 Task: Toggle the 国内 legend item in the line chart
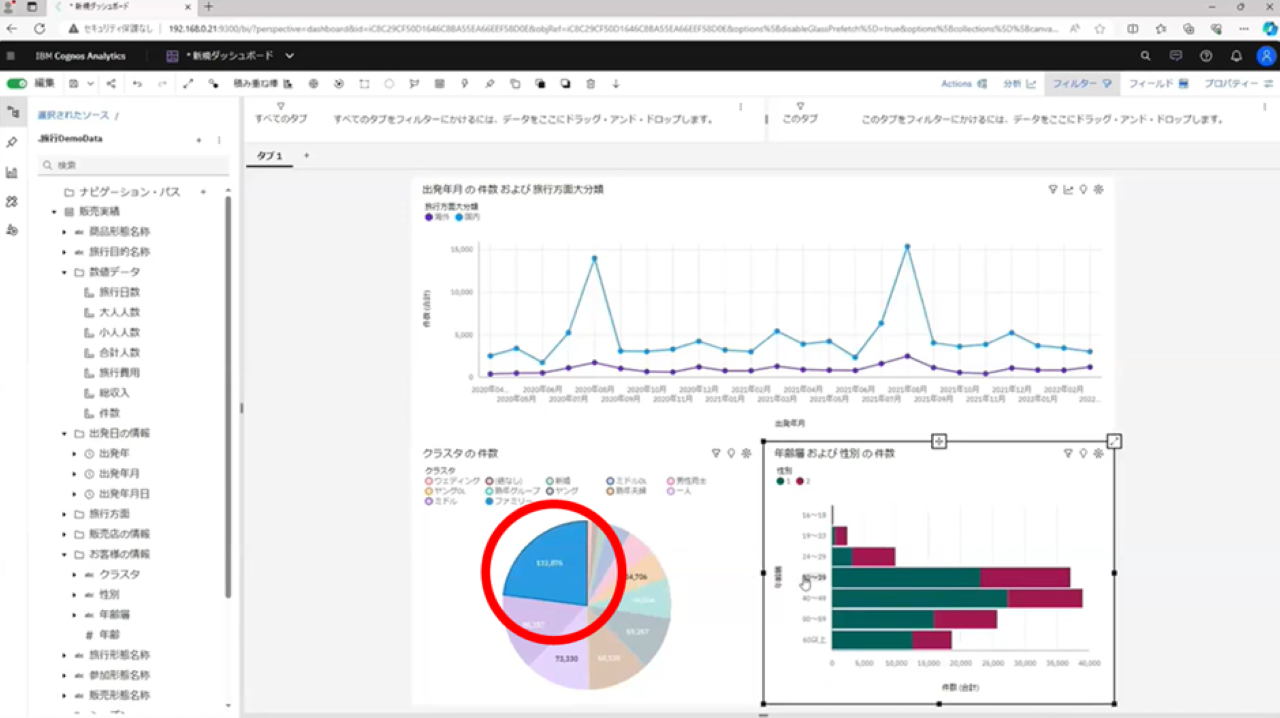click(467, 216)
